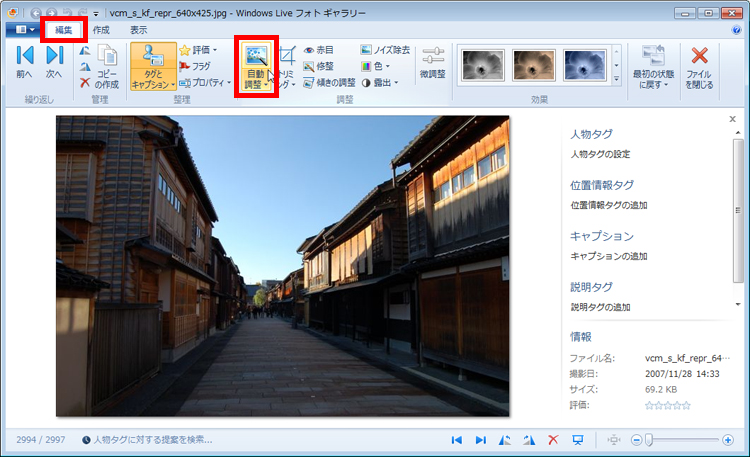Open the 色 color dropdown
This screenshot has height=457, width=750.
tap(375, 66)
